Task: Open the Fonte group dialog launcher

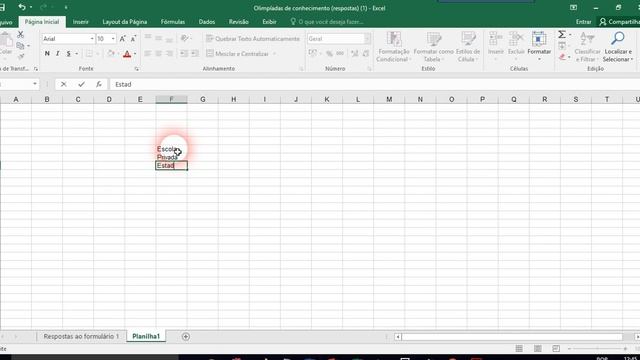Action: pyautogui.click(x=136, y=69)
